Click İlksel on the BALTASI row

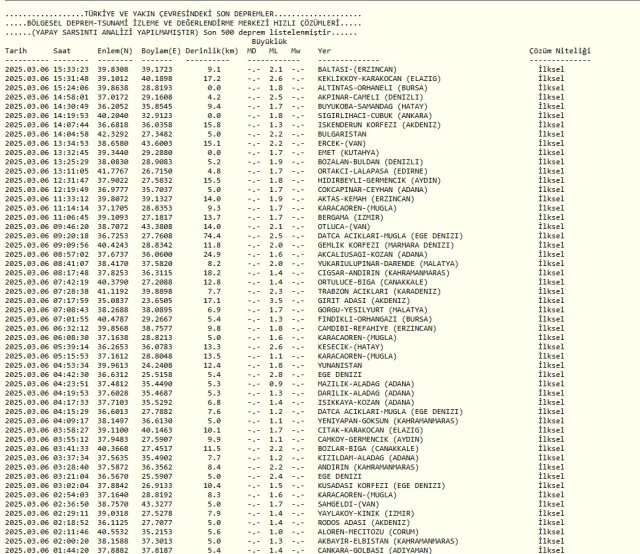tap(551, 69)
